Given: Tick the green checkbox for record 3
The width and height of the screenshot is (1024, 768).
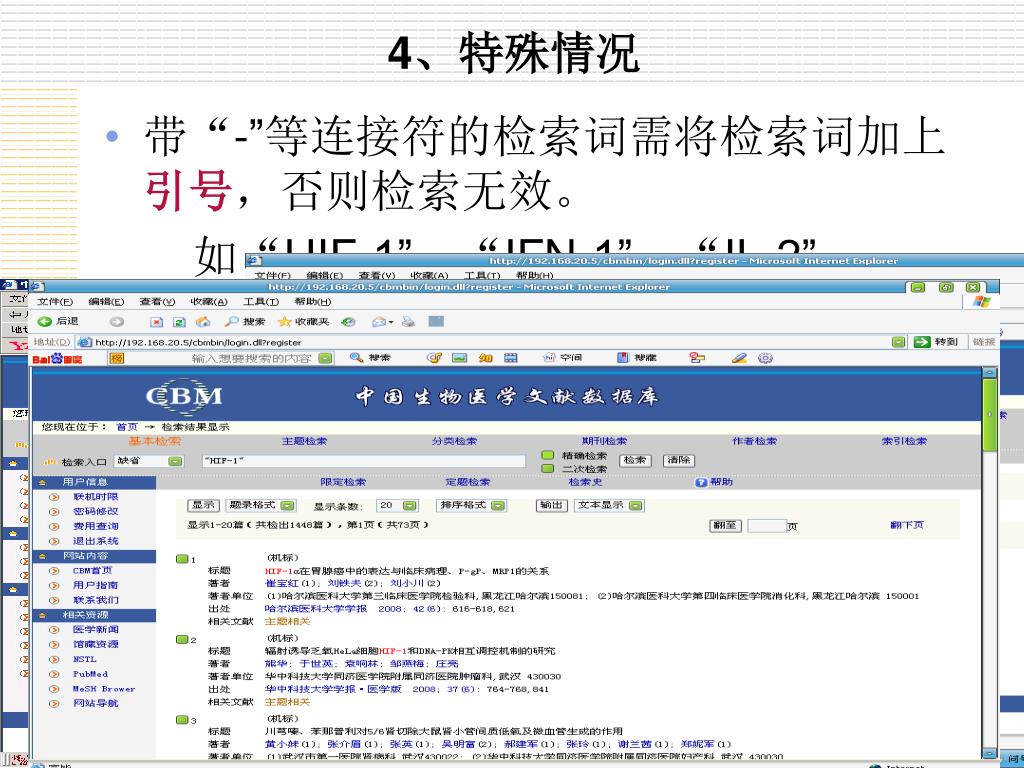Looking at the screenshot, I should pyautogui.click(x=182, y=720).
